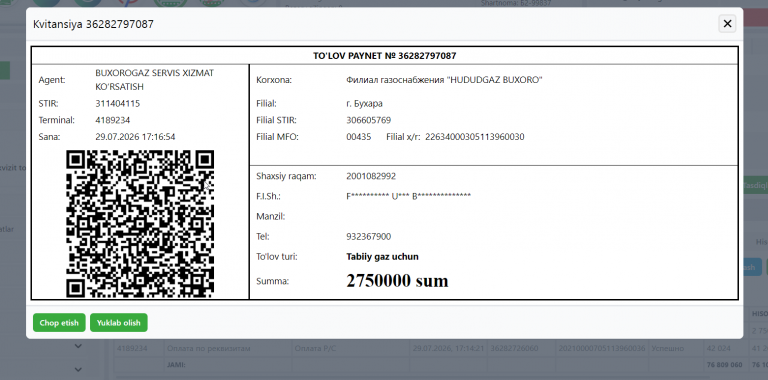Viewport: 768px width, 380px height.
Task: Click the To'lov turi: label
Action: 277,257
